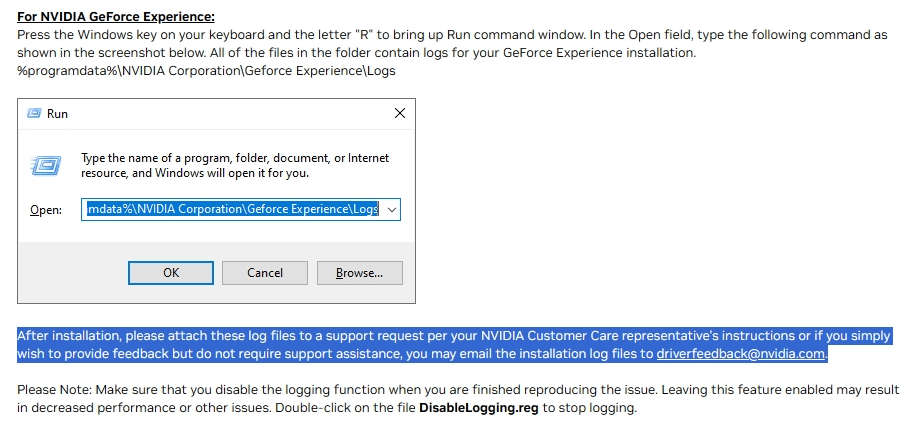
Task: Click the 'Run' dialog title text
Action: [x=57, y=113]
